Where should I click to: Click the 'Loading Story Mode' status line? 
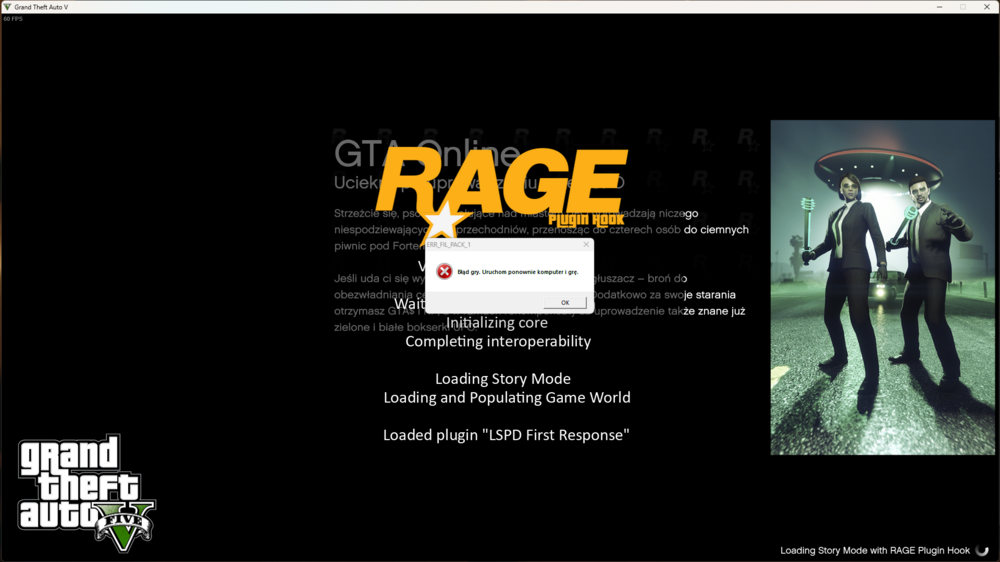point(503,379)
